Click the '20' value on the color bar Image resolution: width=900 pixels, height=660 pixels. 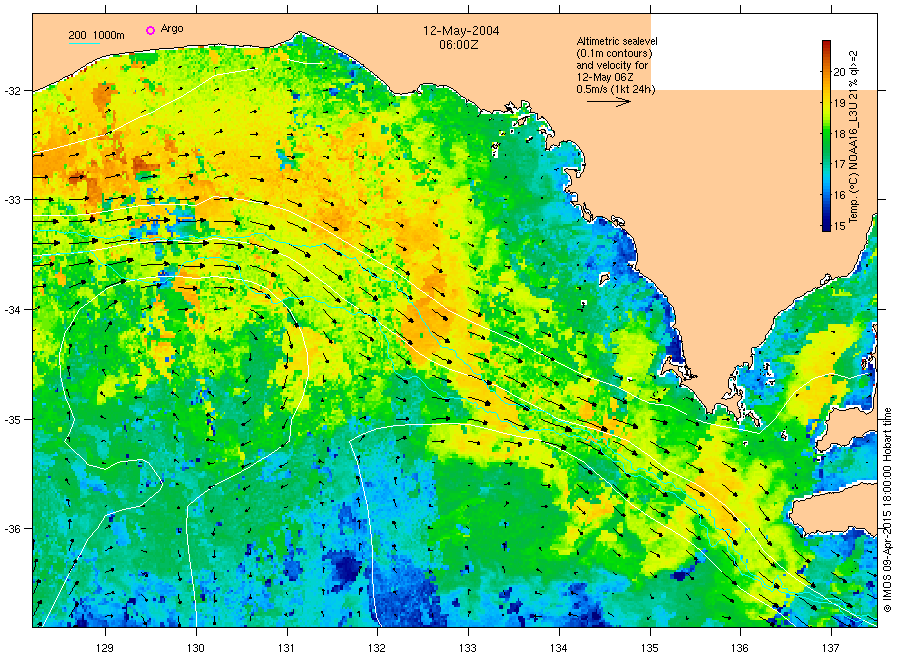(839, 72)
